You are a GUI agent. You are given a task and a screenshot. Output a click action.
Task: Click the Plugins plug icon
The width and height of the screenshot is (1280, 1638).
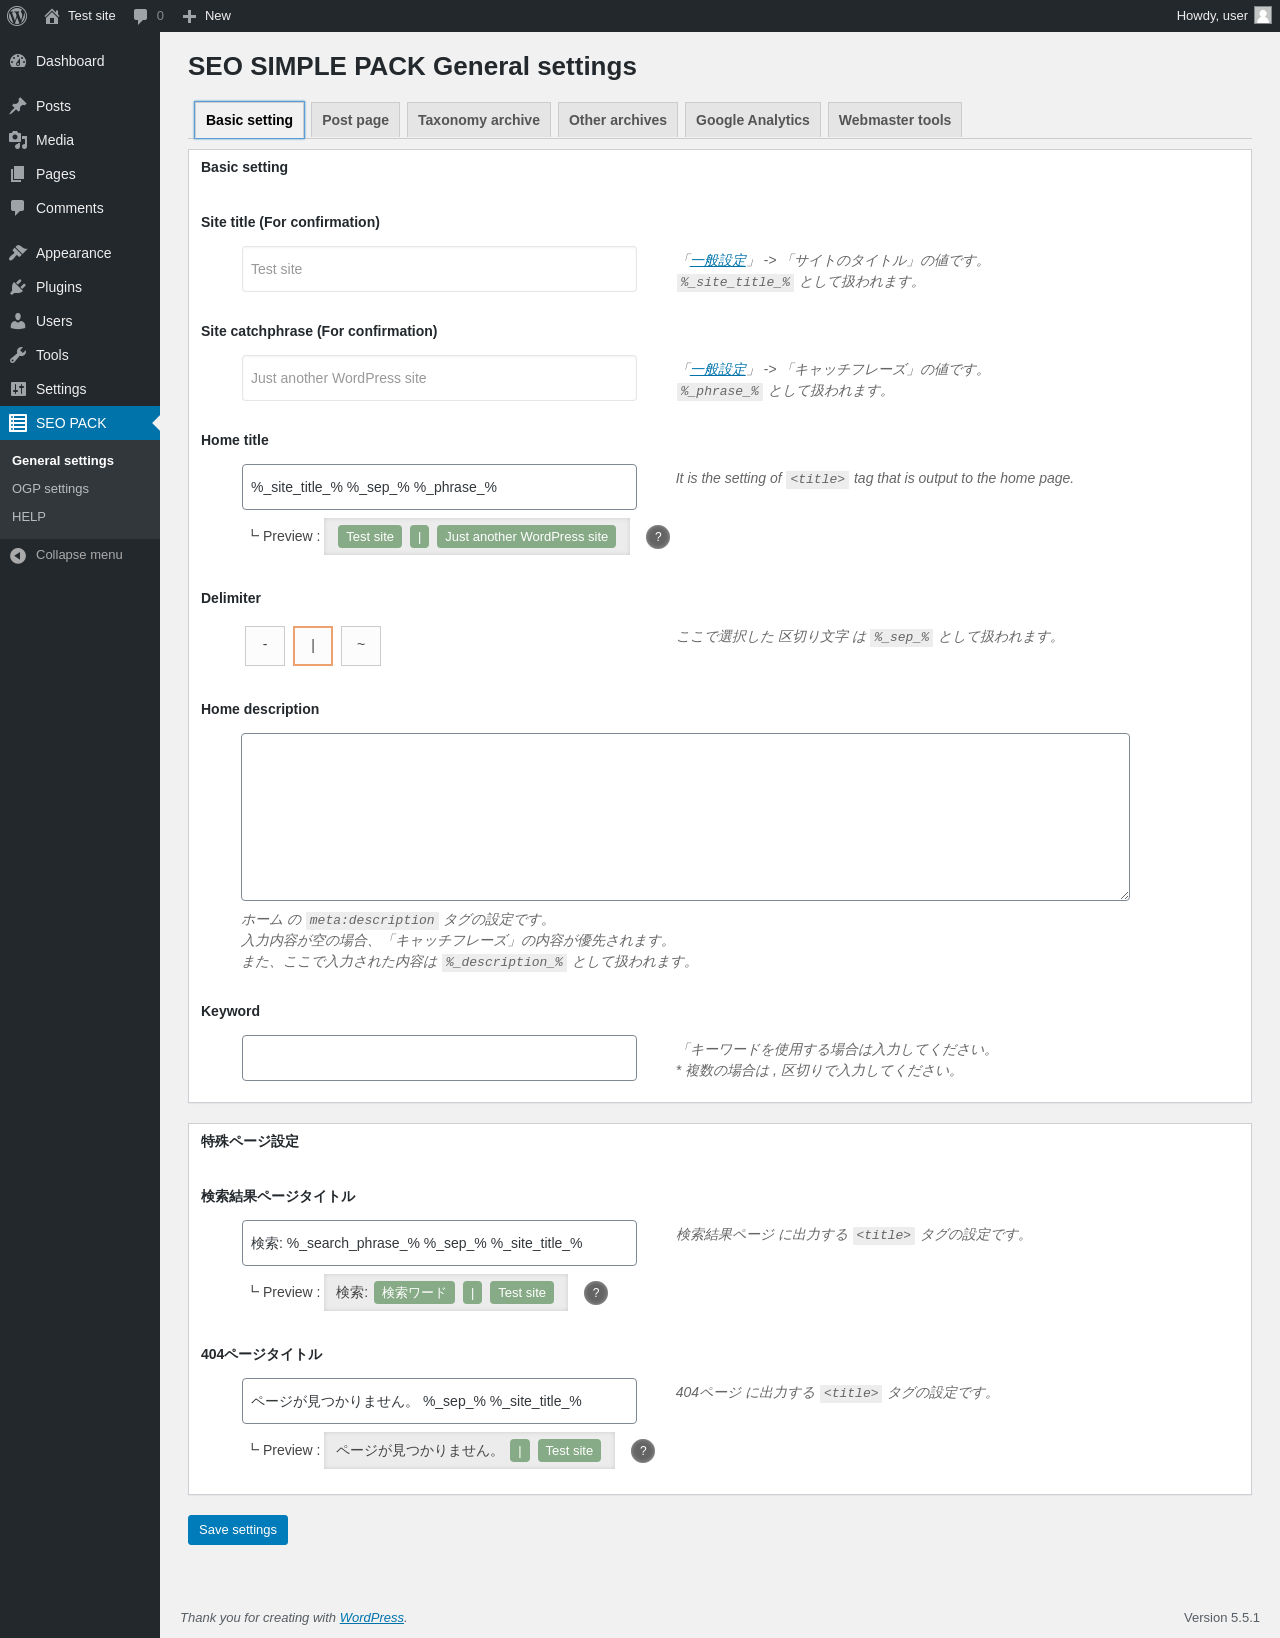pos(18,287)
